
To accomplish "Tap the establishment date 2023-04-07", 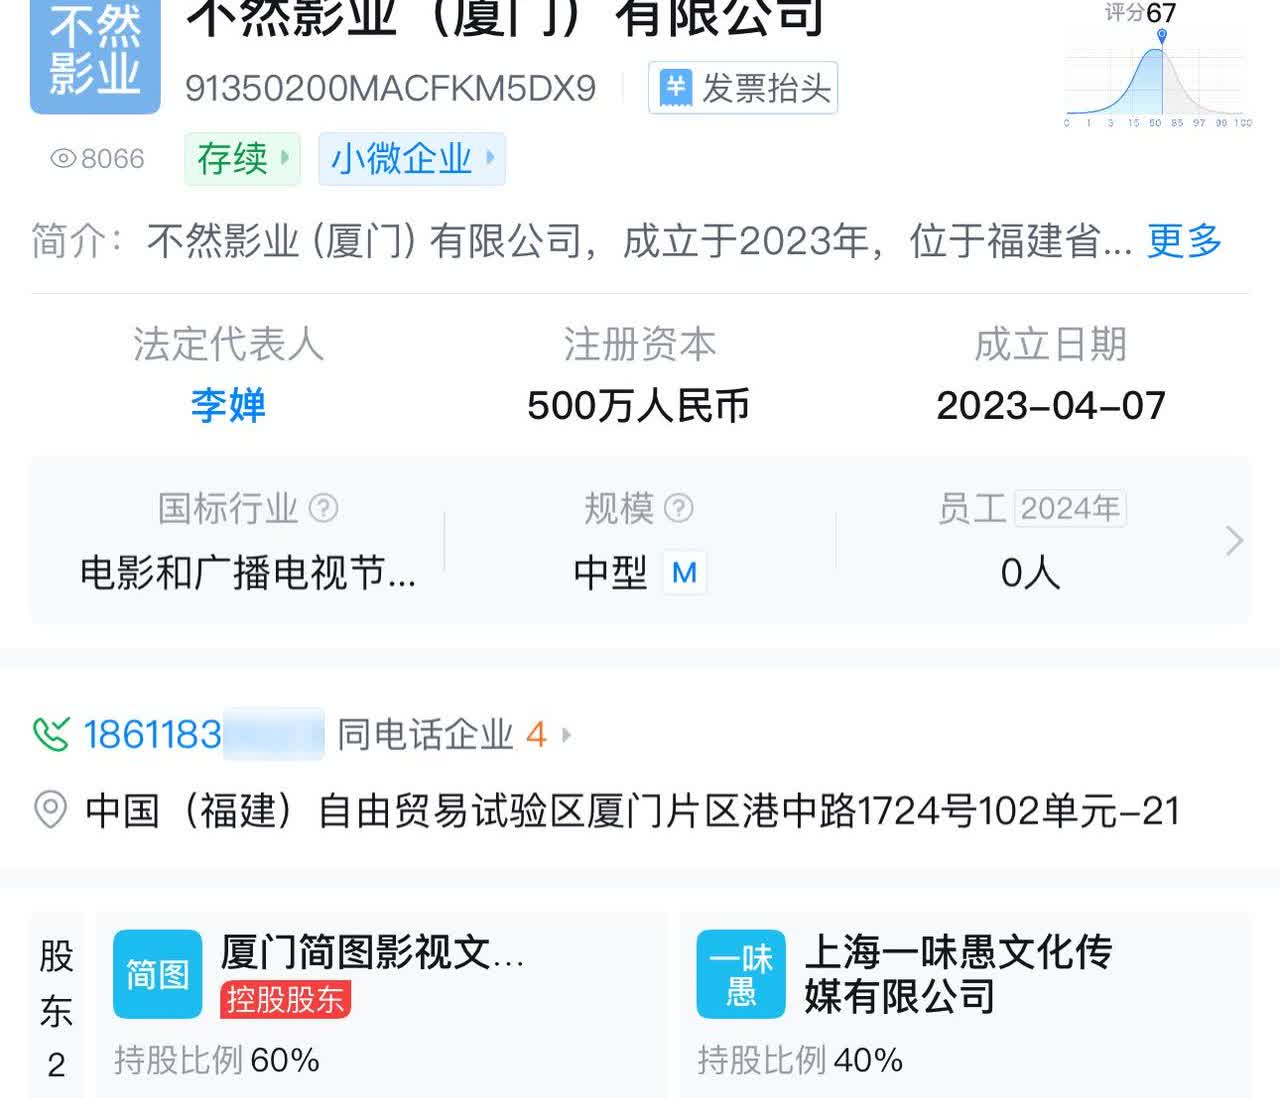I will click(x=1051, y=405).
